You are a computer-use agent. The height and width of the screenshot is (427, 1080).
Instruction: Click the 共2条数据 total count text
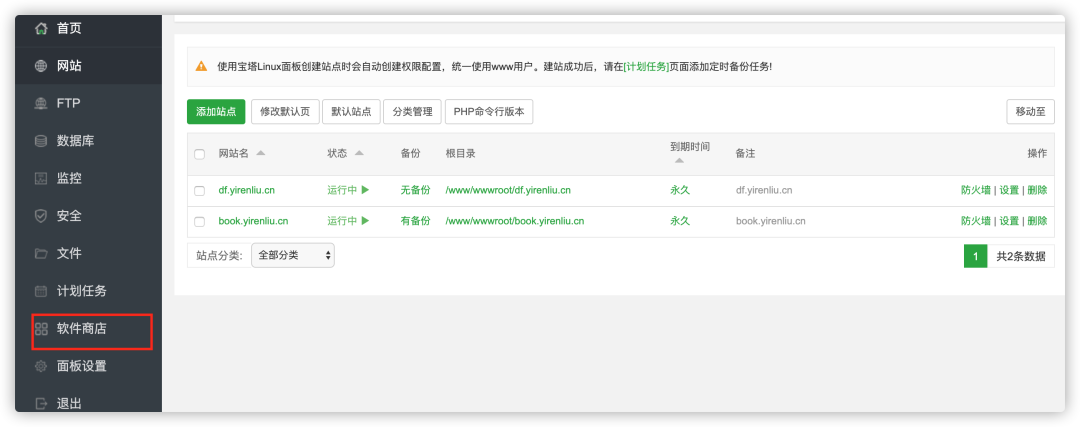tap(1021, 256)
